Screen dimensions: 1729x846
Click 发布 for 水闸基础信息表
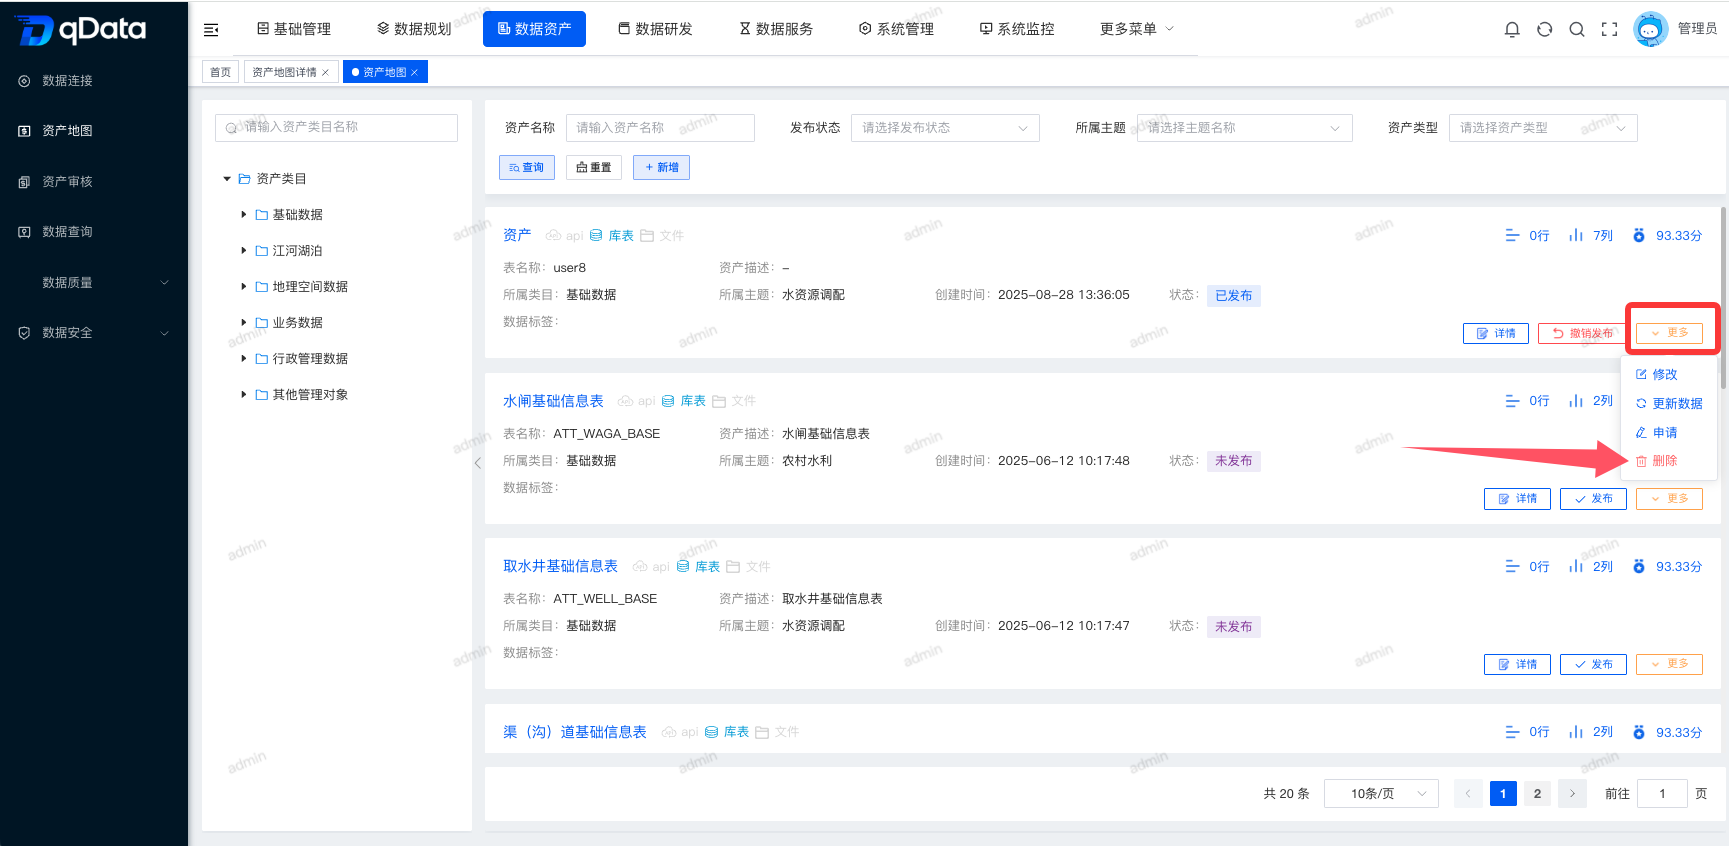(1593, 499)
